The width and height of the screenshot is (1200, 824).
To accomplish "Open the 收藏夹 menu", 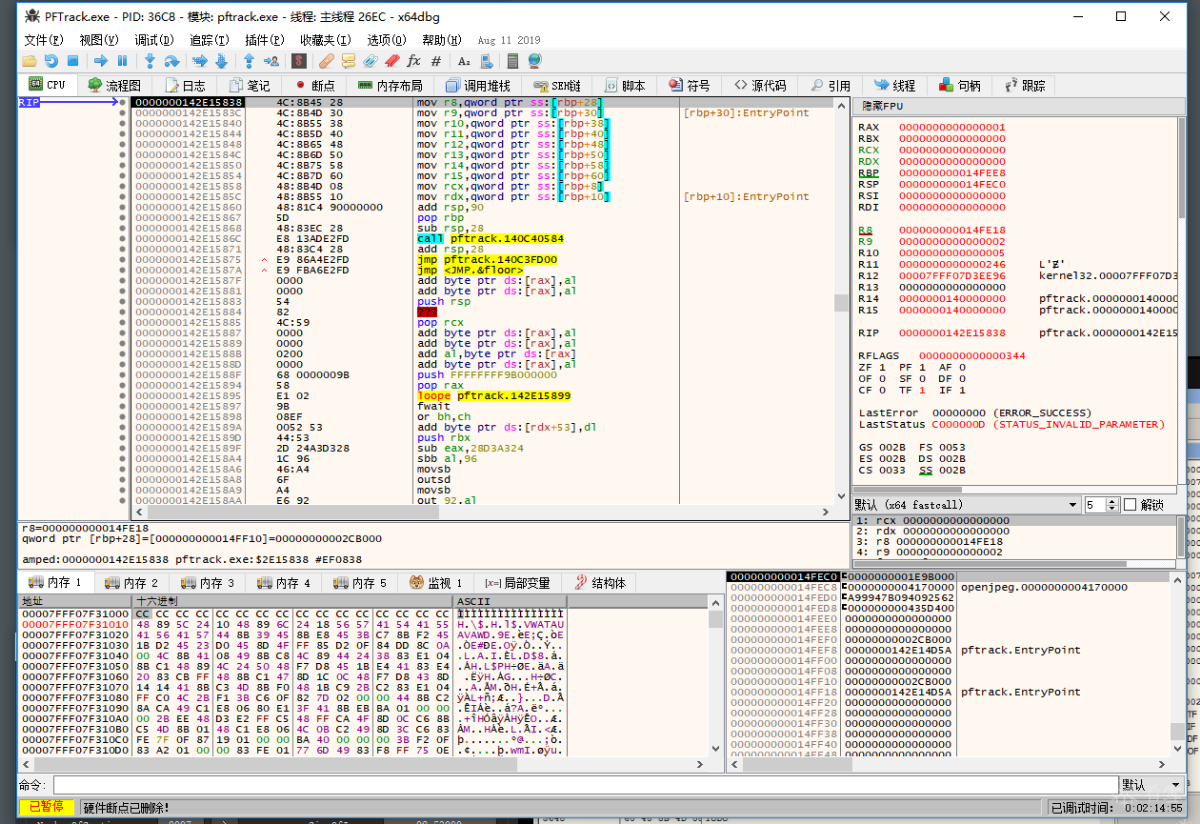I will click(x=326, y=40).
